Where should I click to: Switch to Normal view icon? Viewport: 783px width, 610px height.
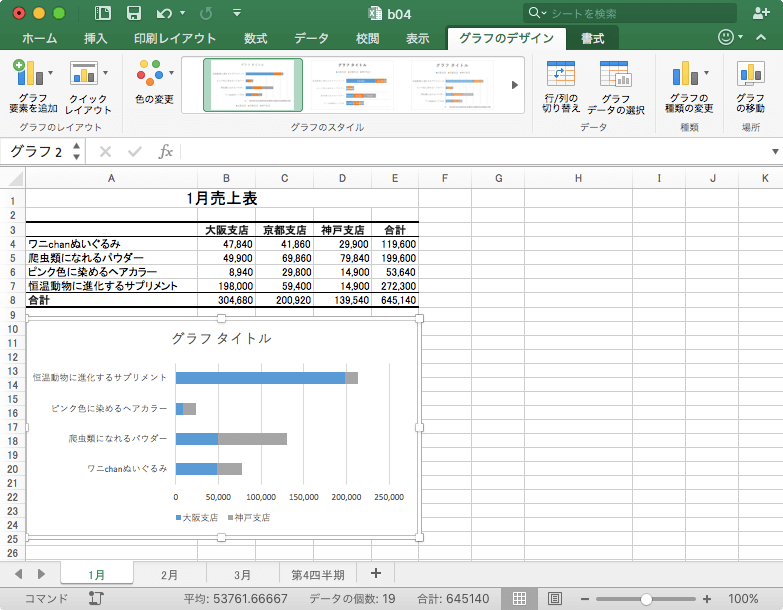(x=519, y=598)
